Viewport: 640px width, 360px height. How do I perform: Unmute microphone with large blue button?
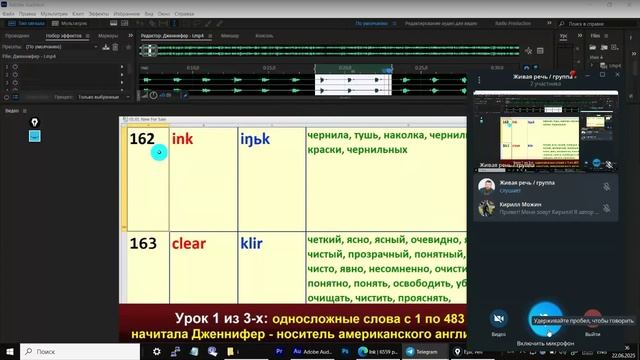click(x=546, y=319)
